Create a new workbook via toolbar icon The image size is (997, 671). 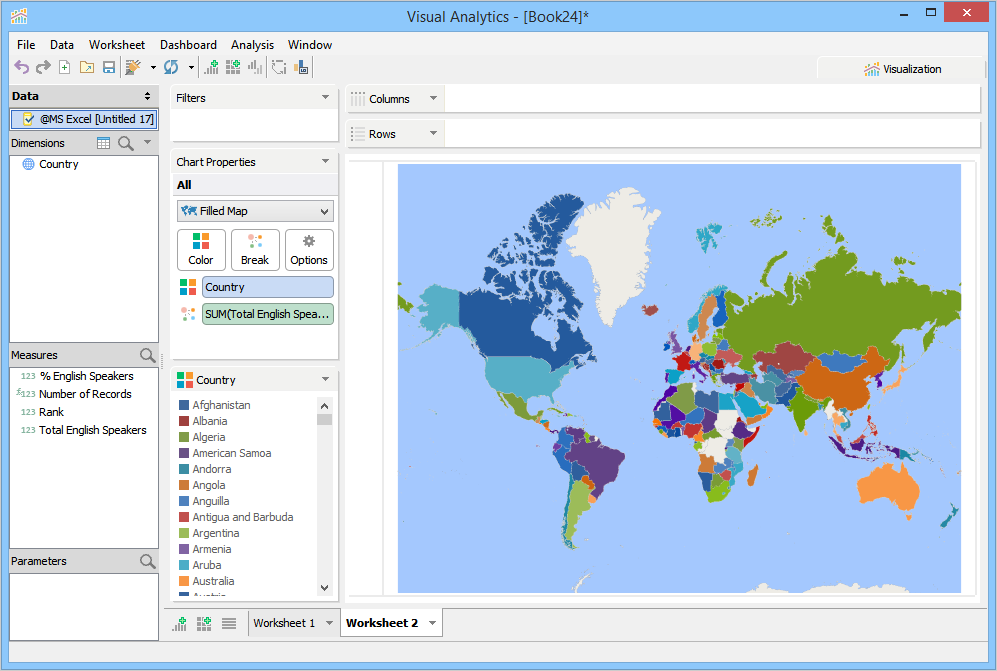(x=64, y=67)
